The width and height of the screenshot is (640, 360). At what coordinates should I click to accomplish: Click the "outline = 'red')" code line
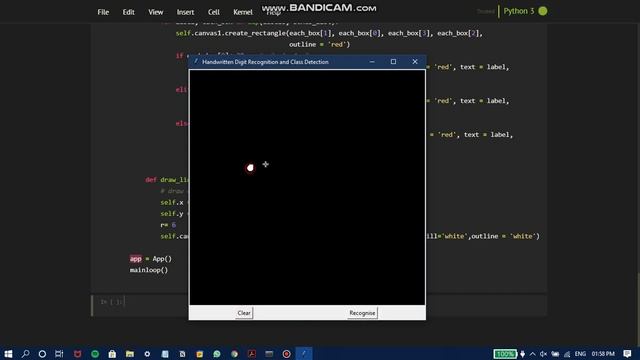(320, 44)
